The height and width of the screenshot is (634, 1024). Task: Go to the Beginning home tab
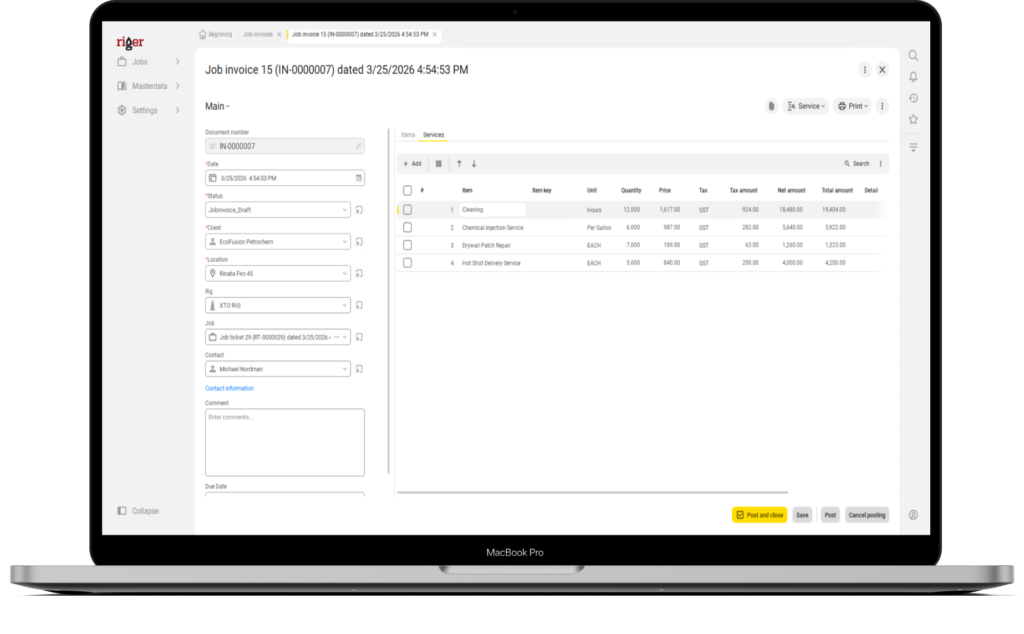pyautogui.click(x=216, y=35)
